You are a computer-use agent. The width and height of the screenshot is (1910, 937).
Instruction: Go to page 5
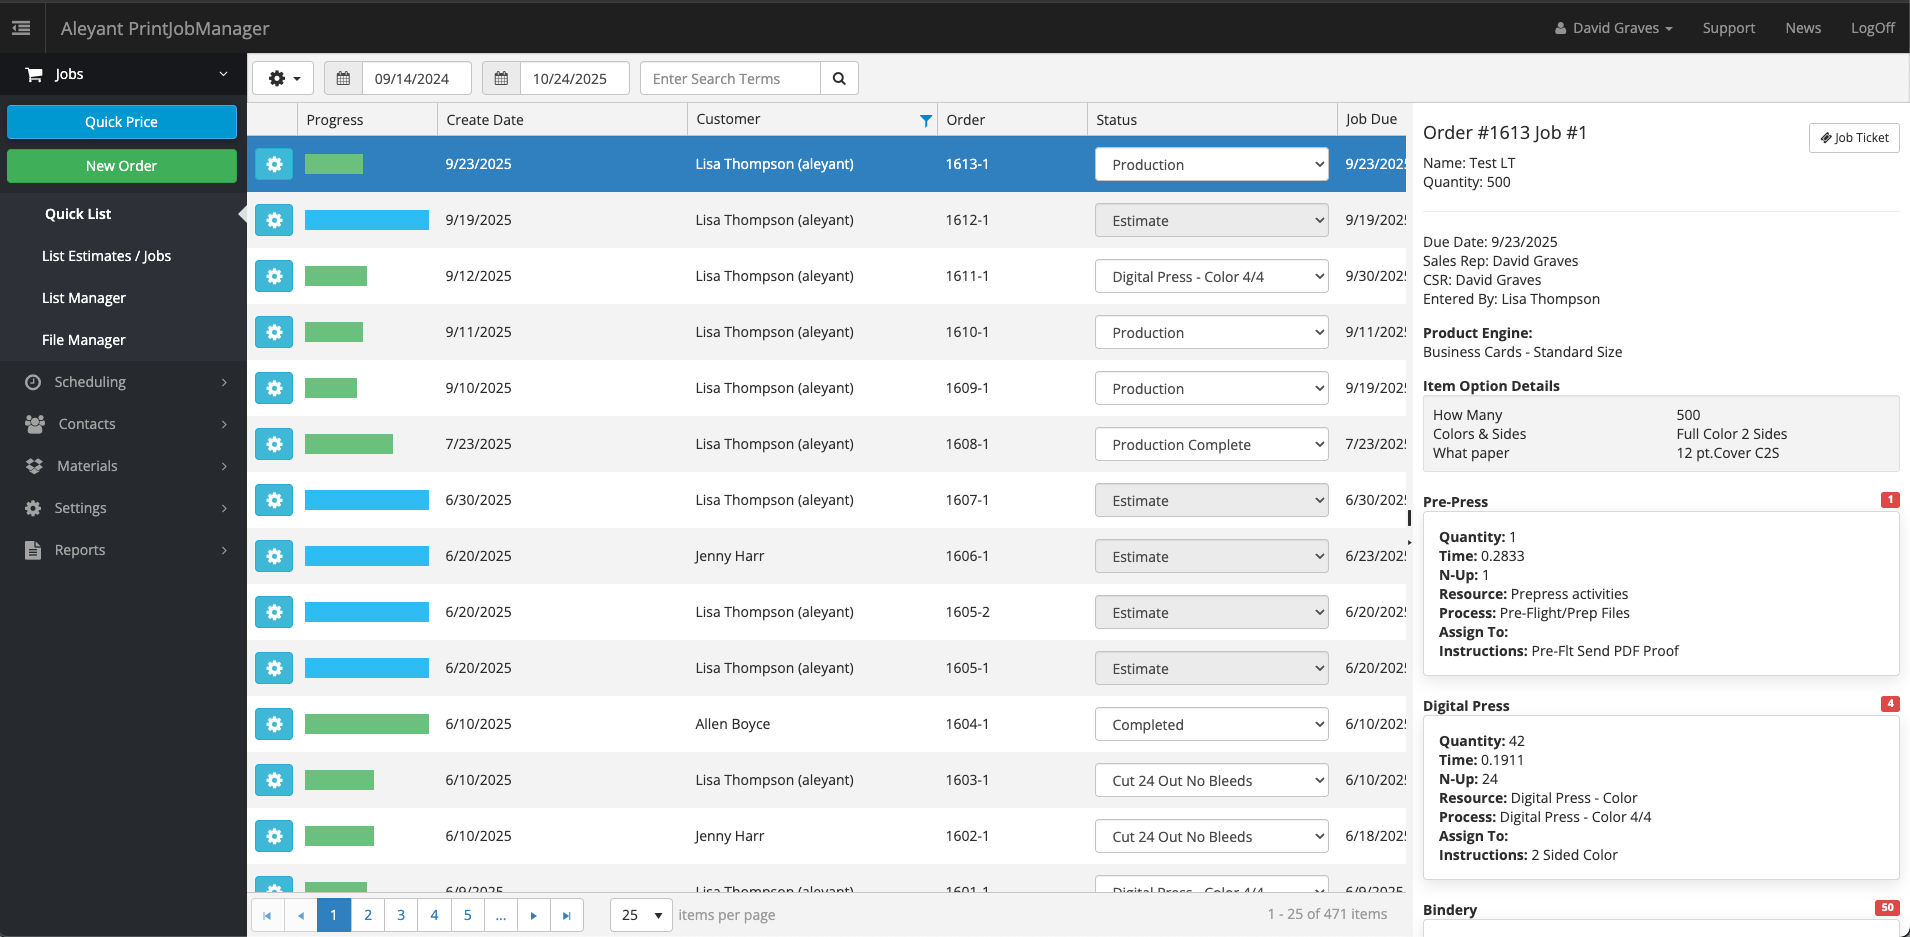click(x=467, y=915)
